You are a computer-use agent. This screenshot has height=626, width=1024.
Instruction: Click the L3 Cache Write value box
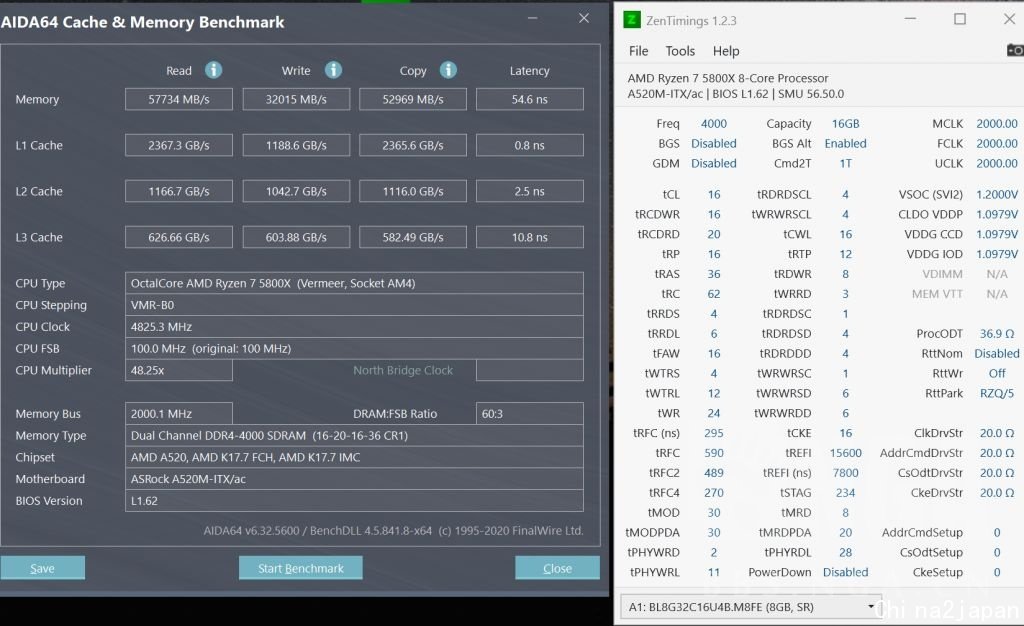[296, 238]
